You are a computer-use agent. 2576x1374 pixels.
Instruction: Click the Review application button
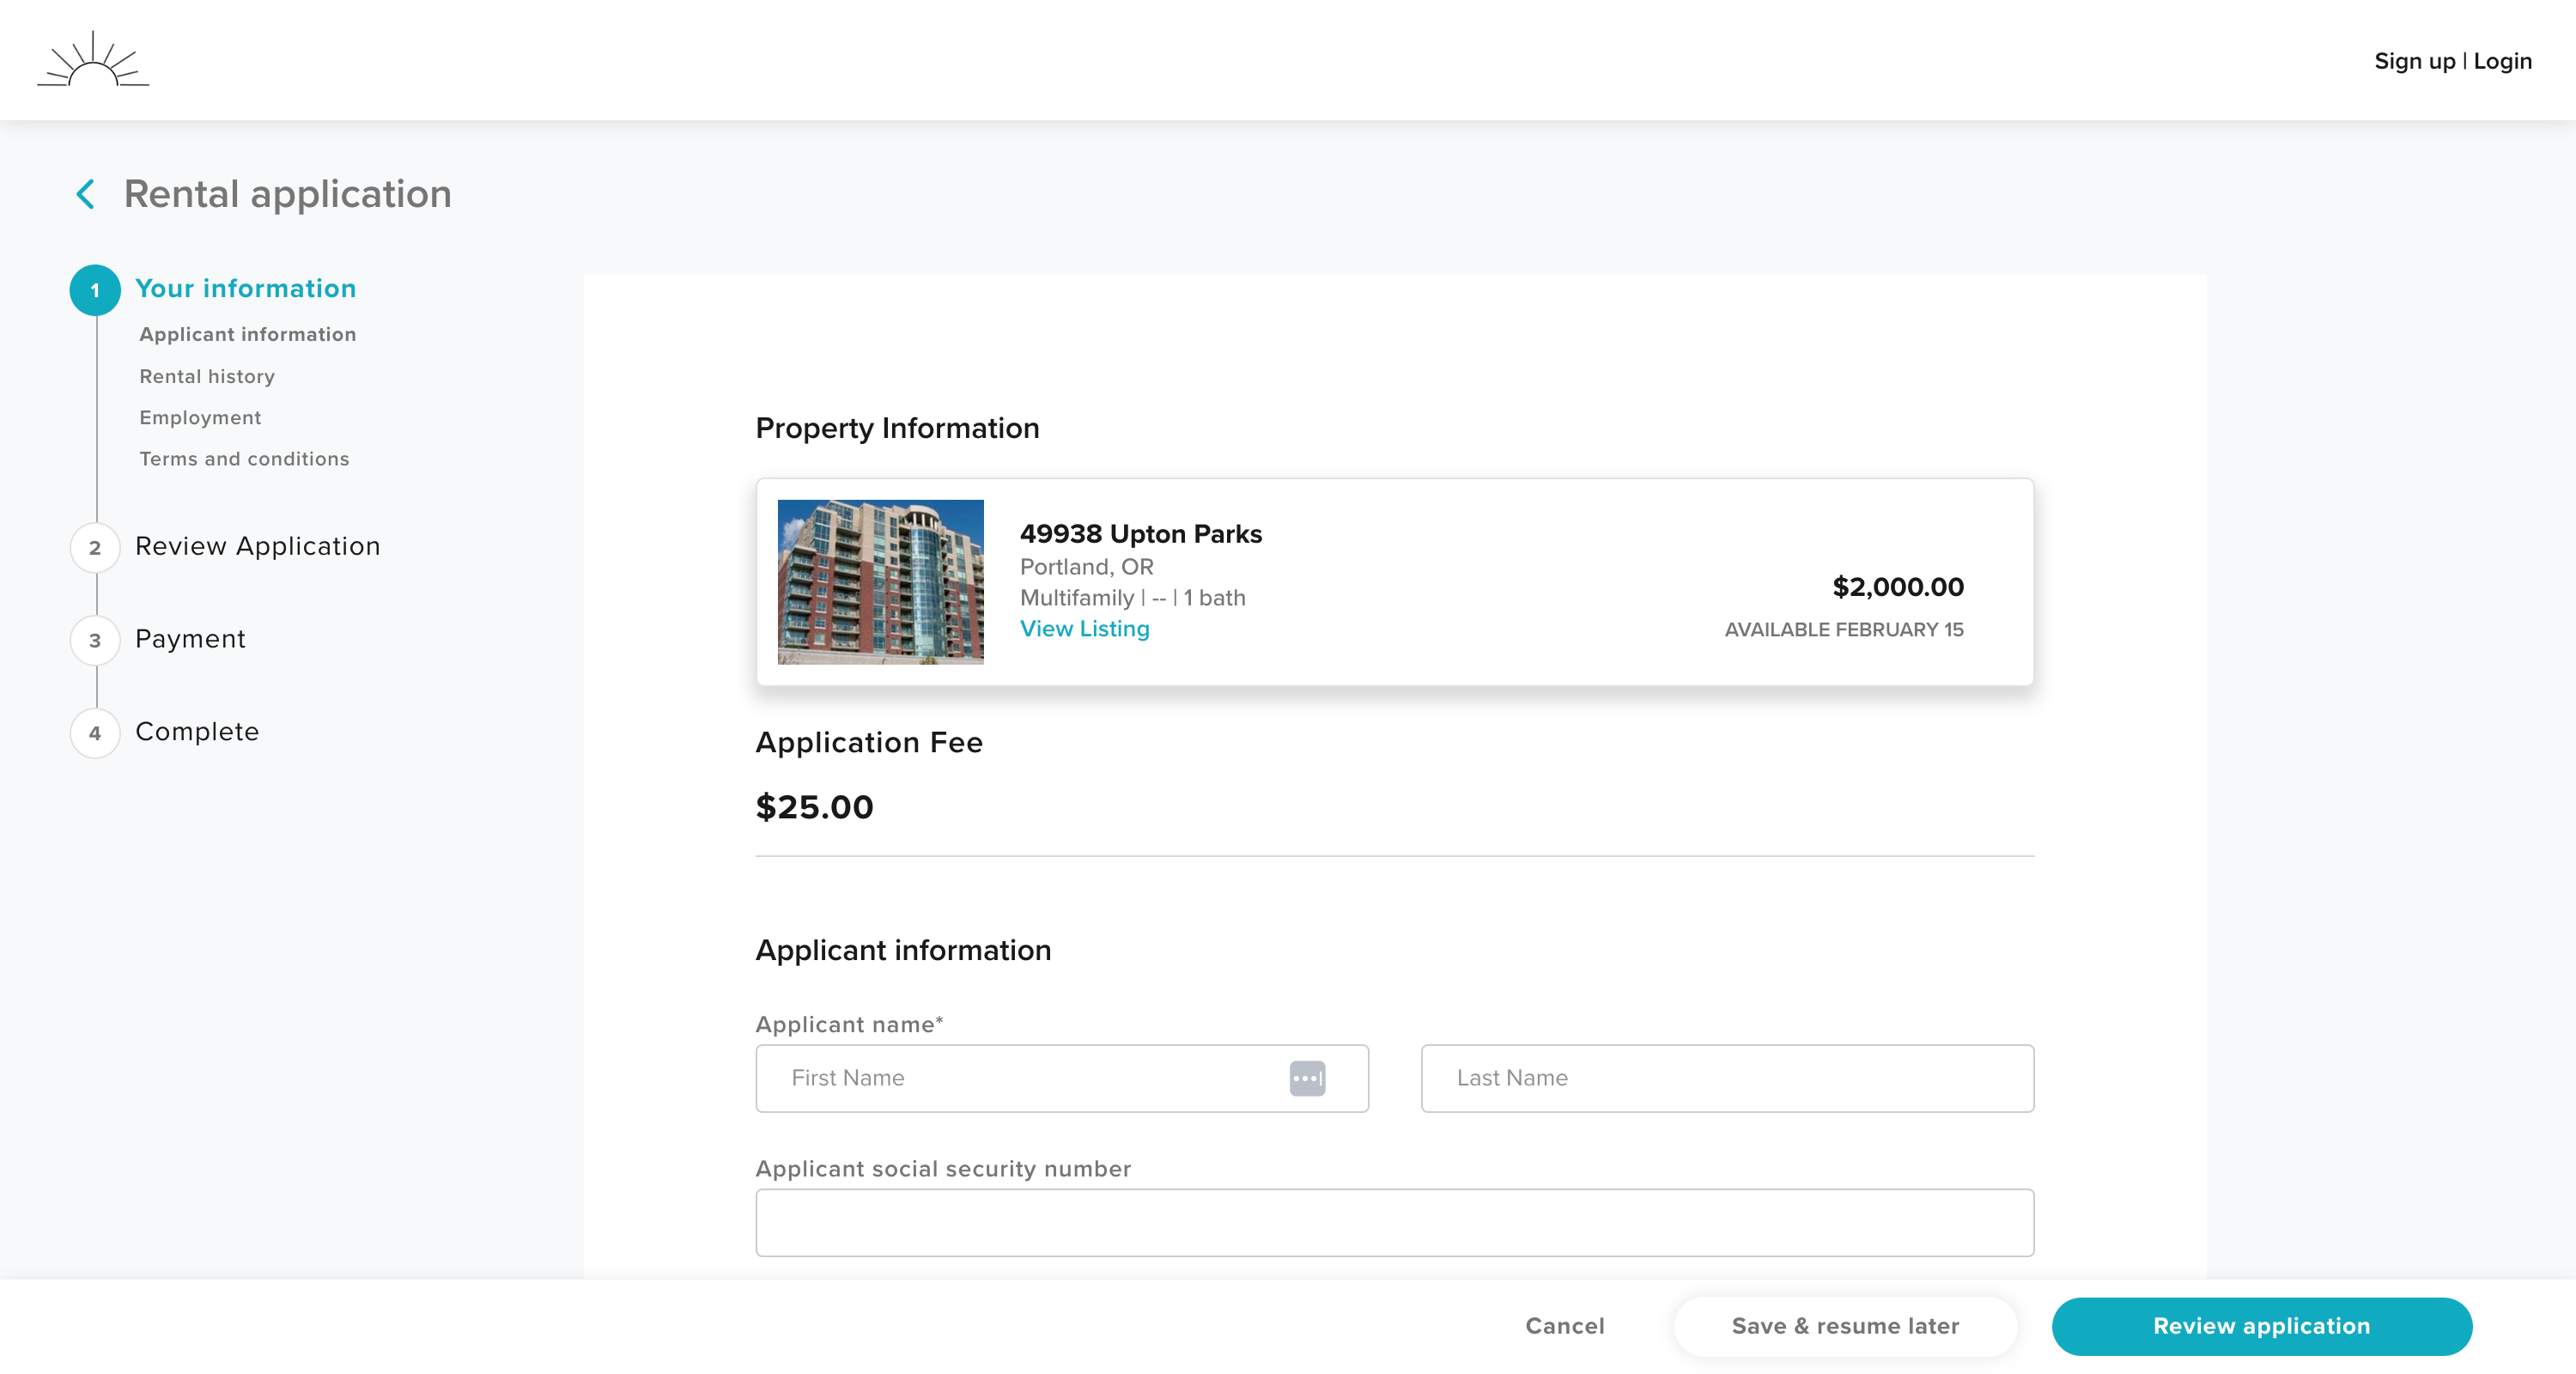[x=2261, y=1326]
